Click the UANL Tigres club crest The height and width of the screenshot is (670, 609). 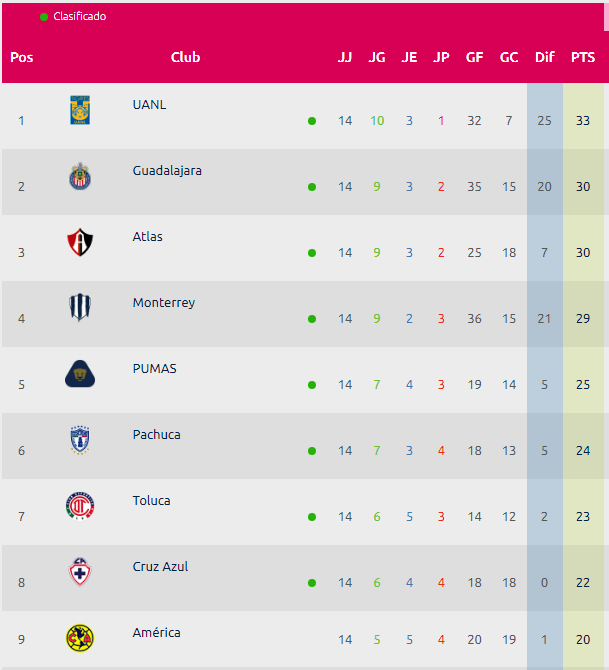click(x=80, y=110)
